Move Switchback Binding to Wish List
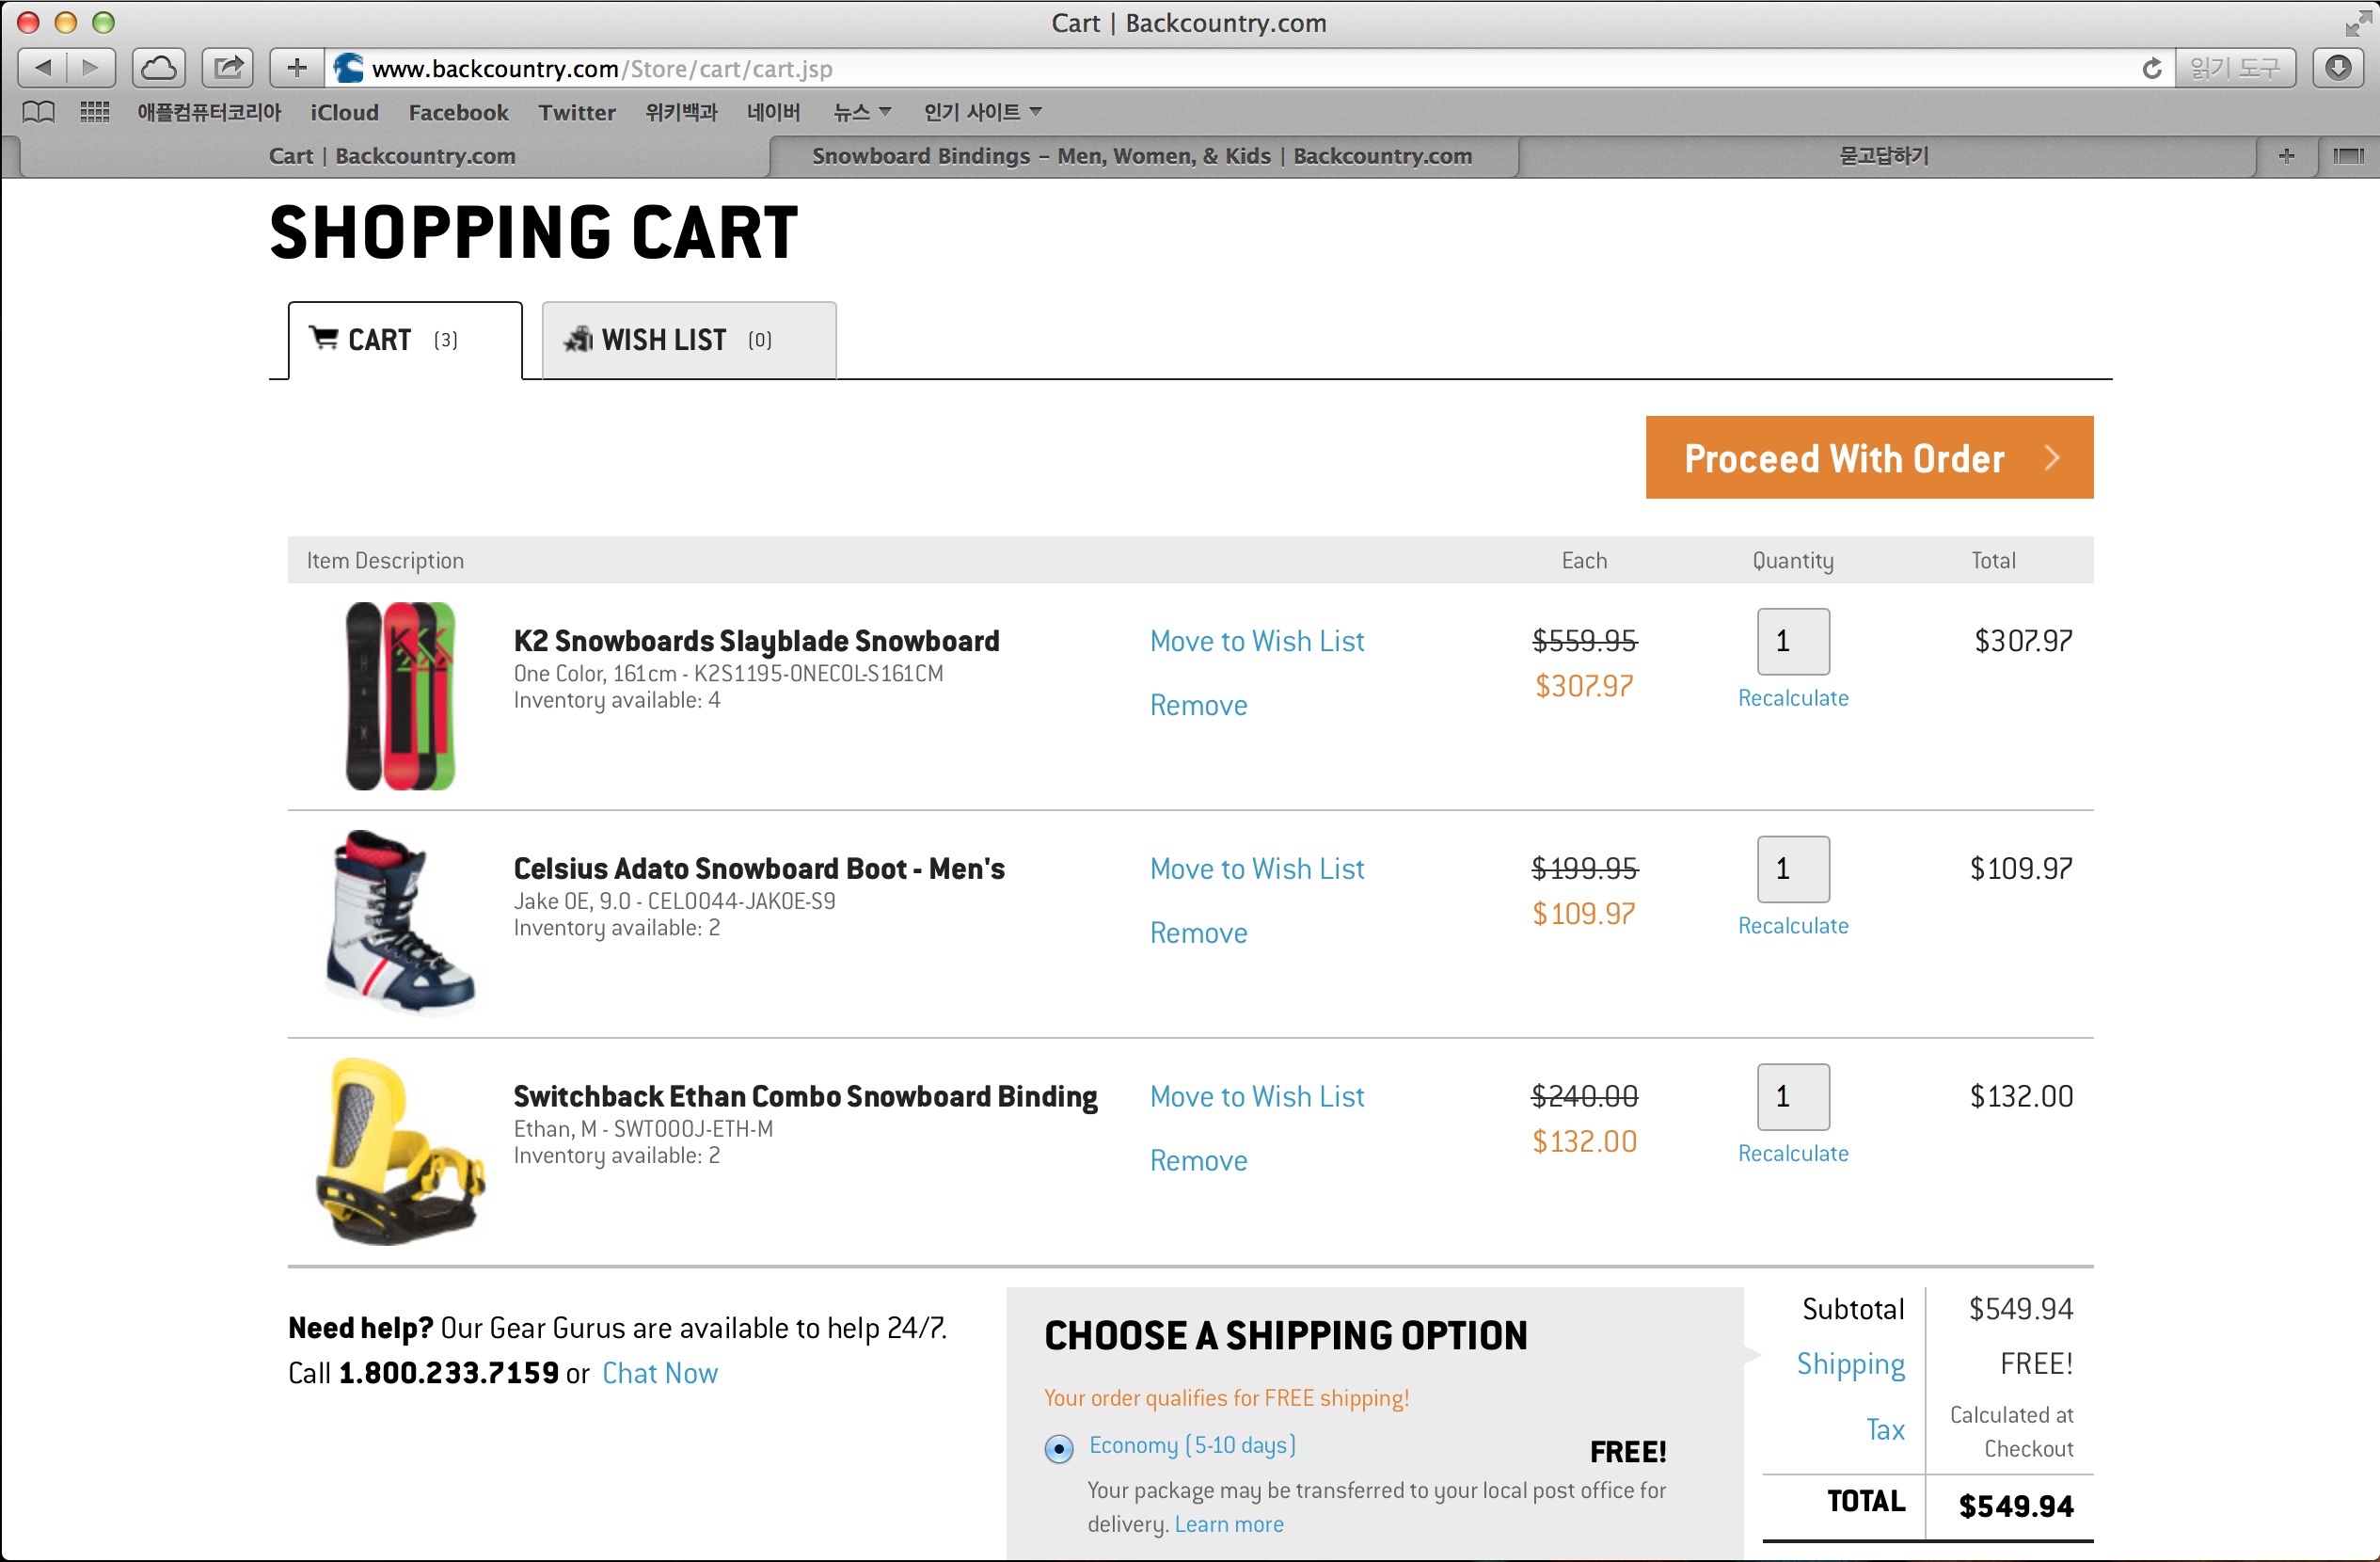The width and height of the screenshot is (2380, 1562). pyautogui.click(x=1256, y=1096)
